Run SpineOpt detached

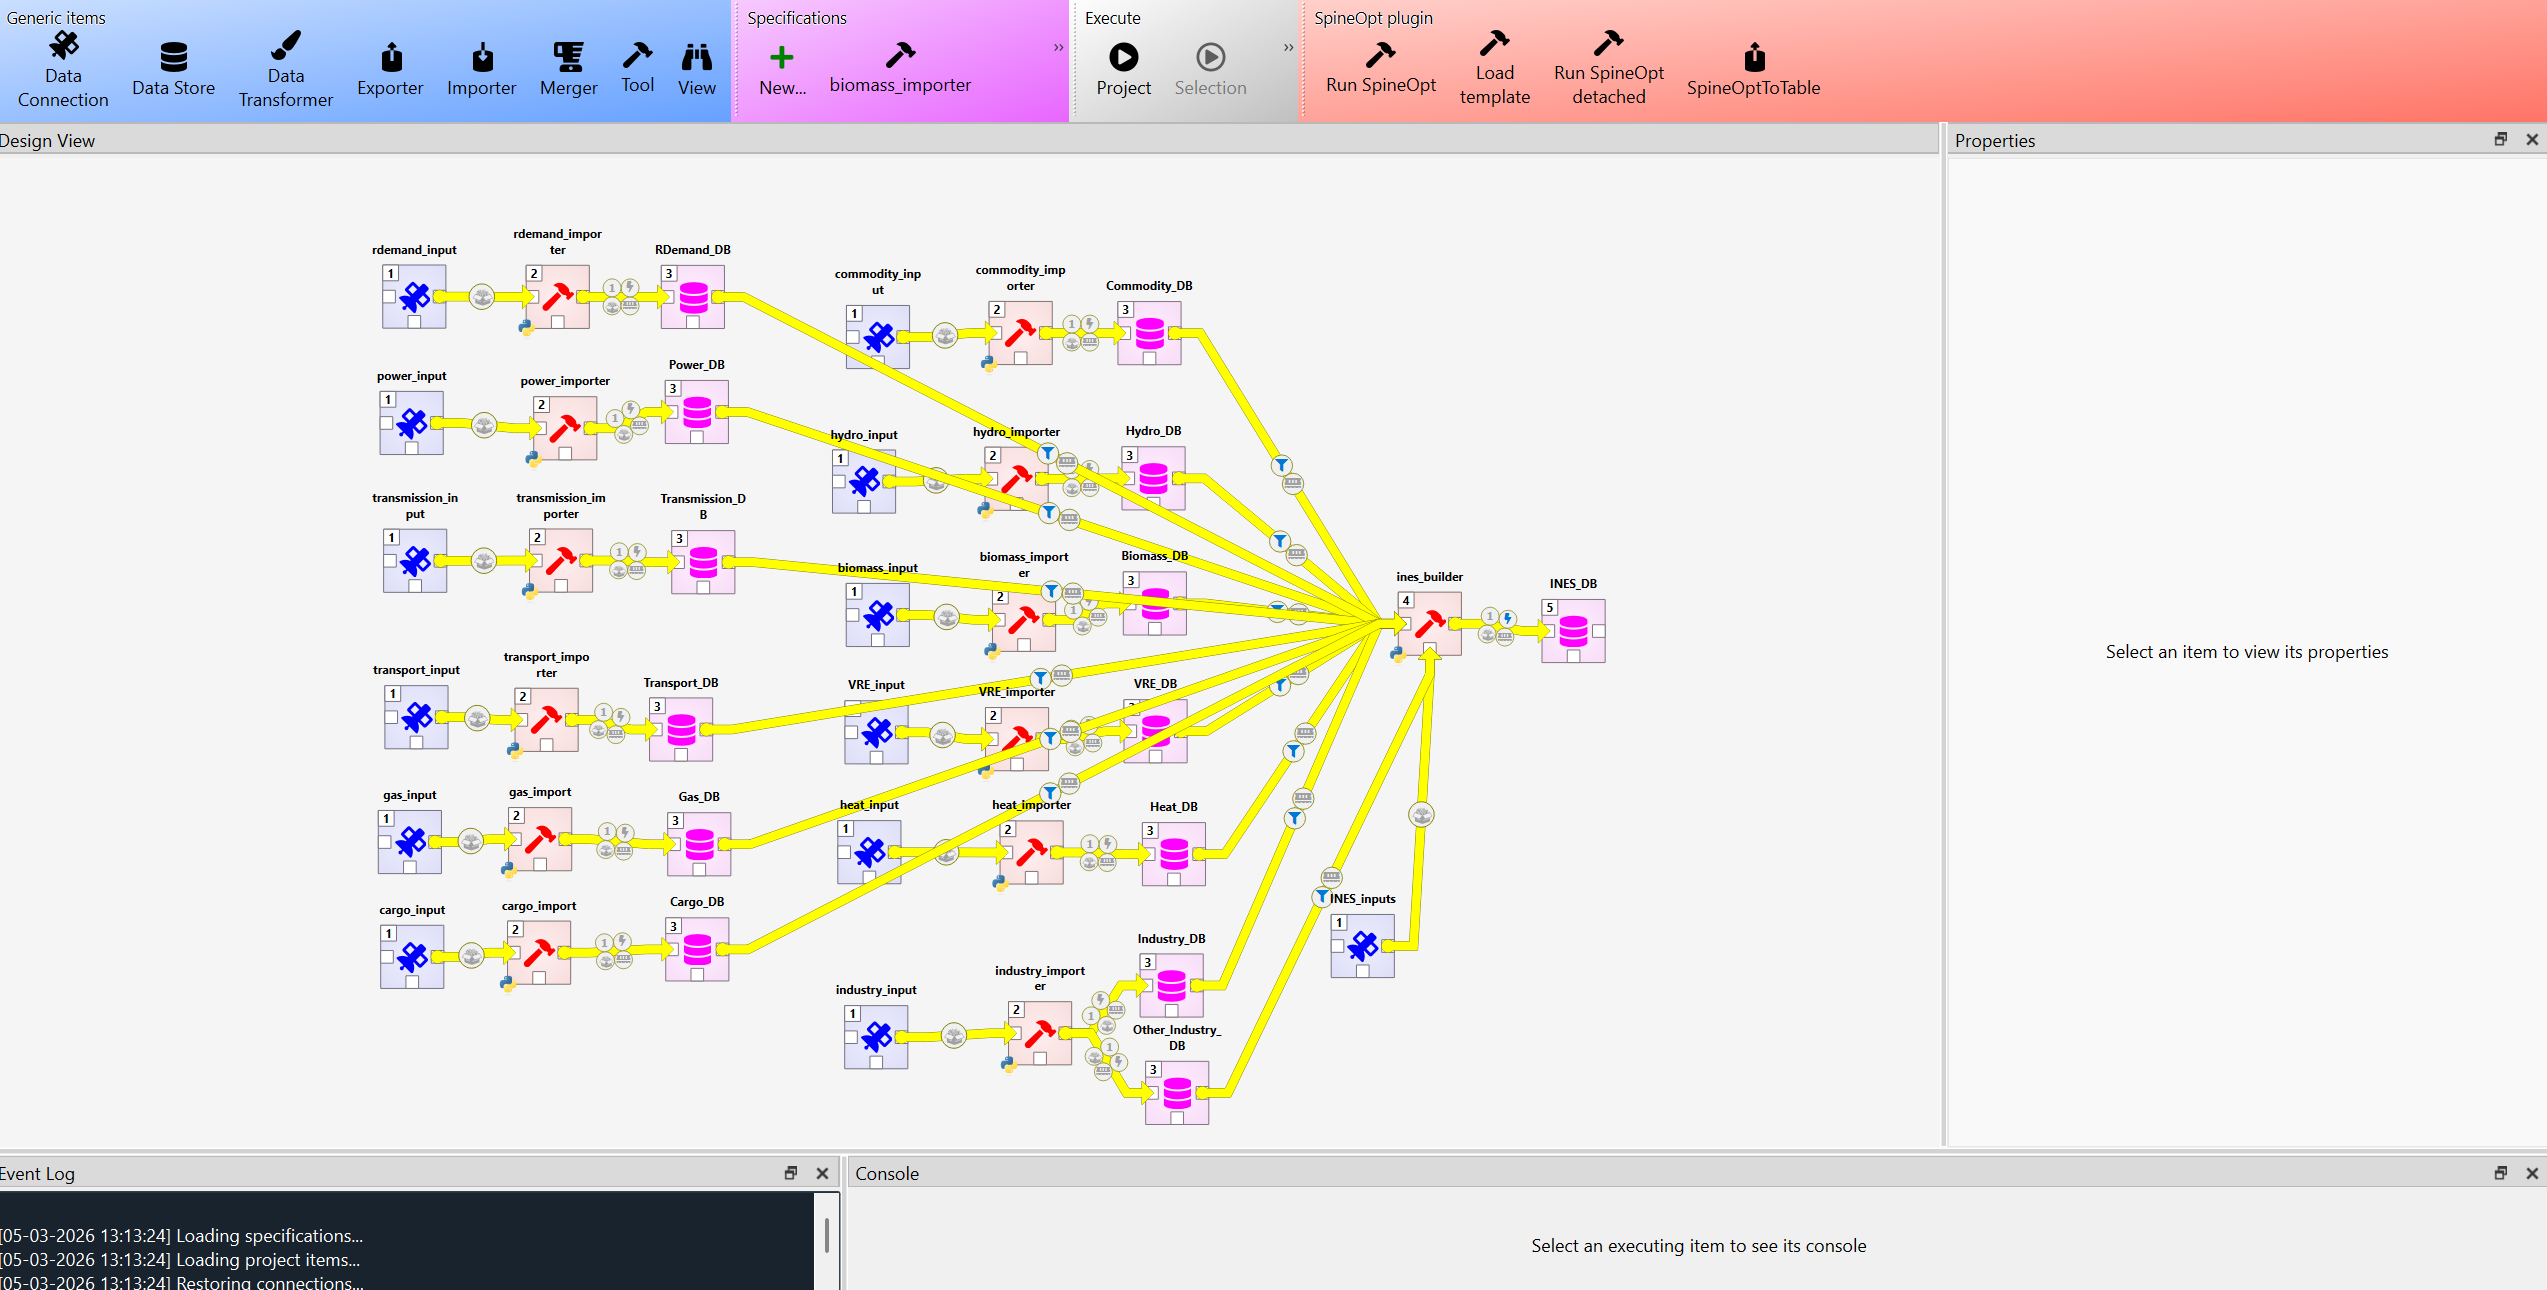(x=1608, y=63)
